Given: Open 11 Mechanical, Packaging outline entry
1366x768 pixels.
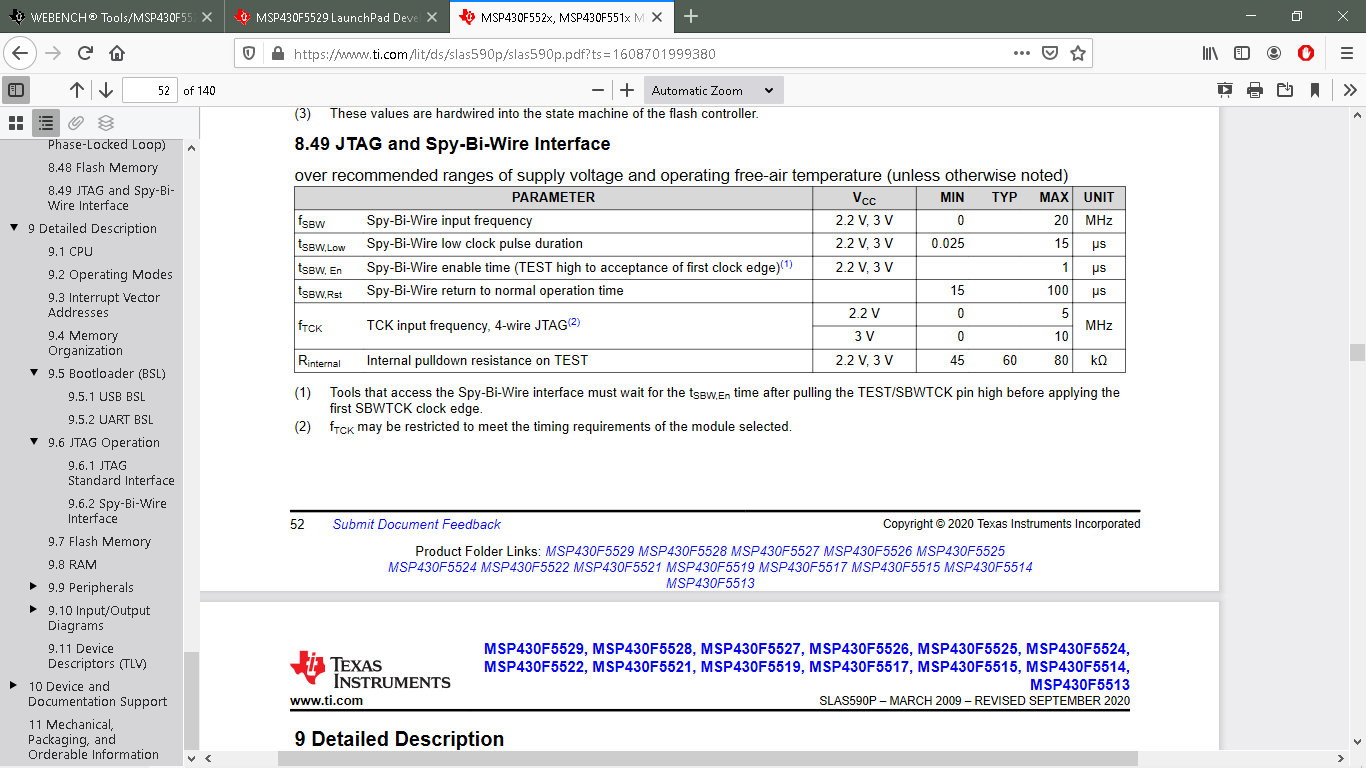Looking at the screenshot, I should (93, 740).
